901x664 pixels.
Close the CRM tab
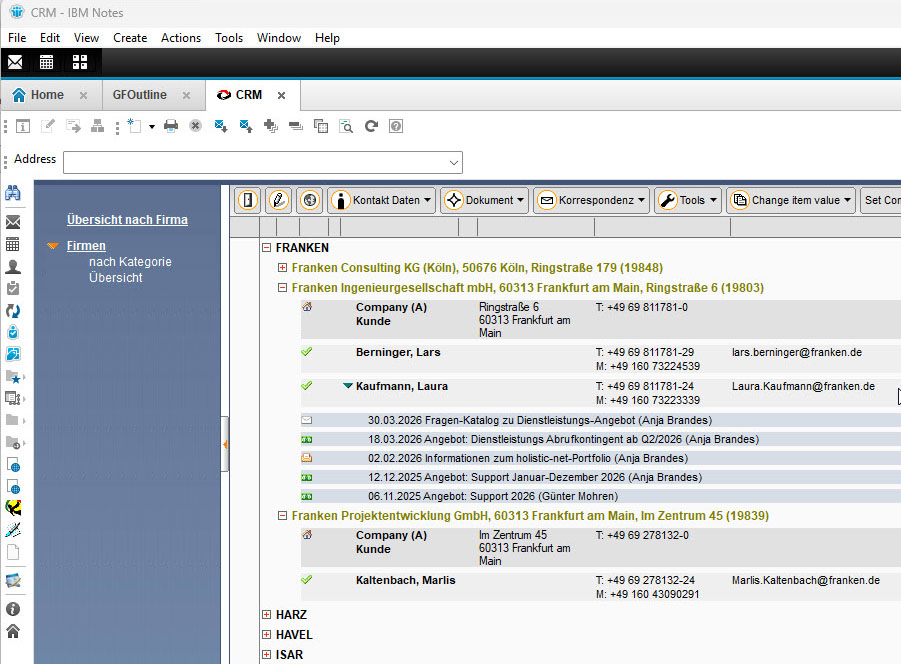click(282, 95)
